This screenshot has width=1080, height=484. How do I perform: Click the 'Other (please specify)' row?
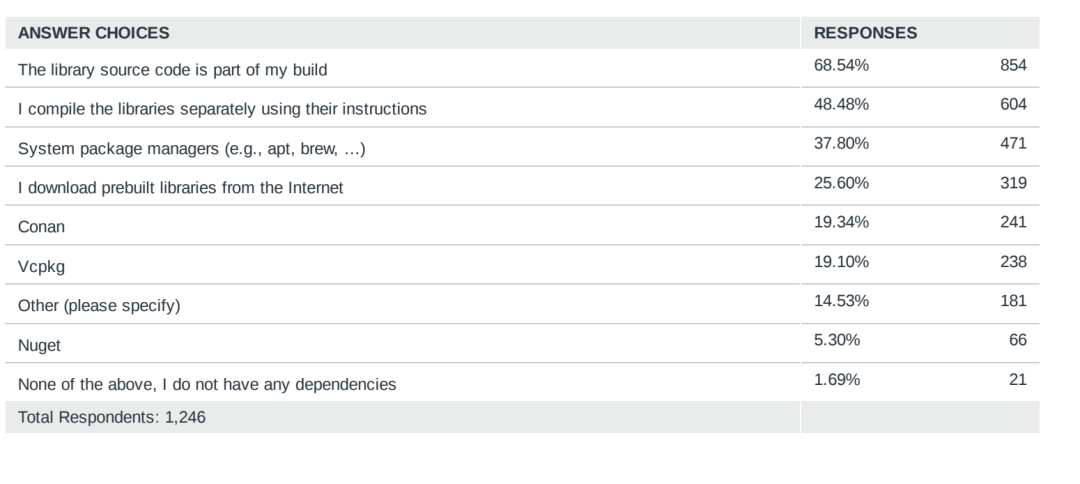(x=522, y=304)
